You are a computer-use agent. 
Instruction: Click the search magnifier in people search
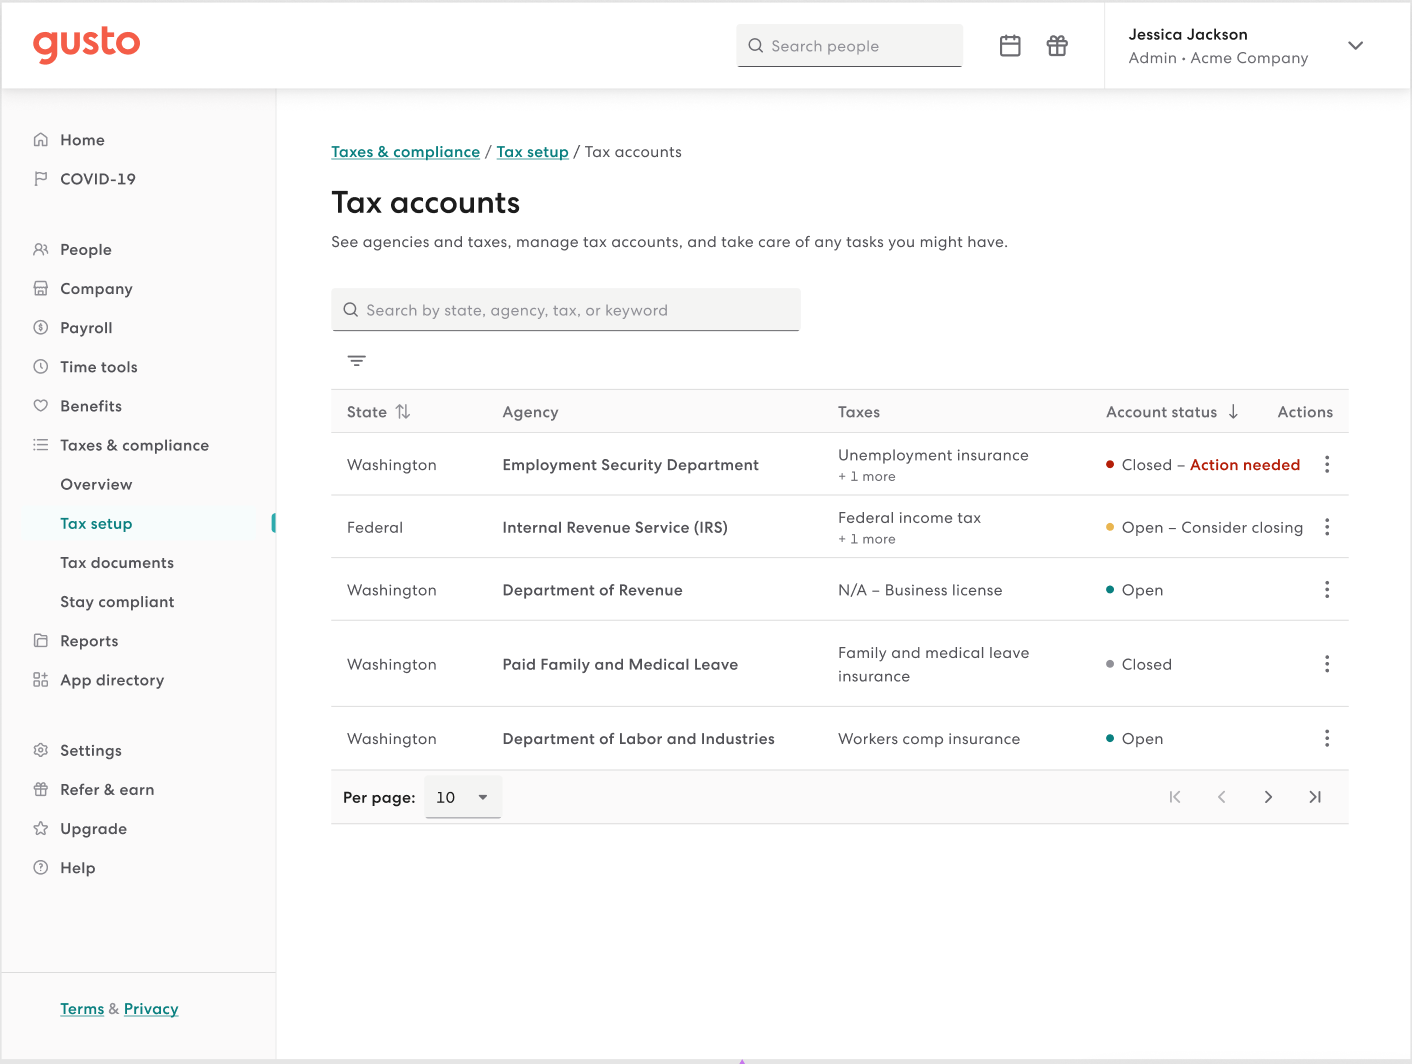[x=756, y=46]
